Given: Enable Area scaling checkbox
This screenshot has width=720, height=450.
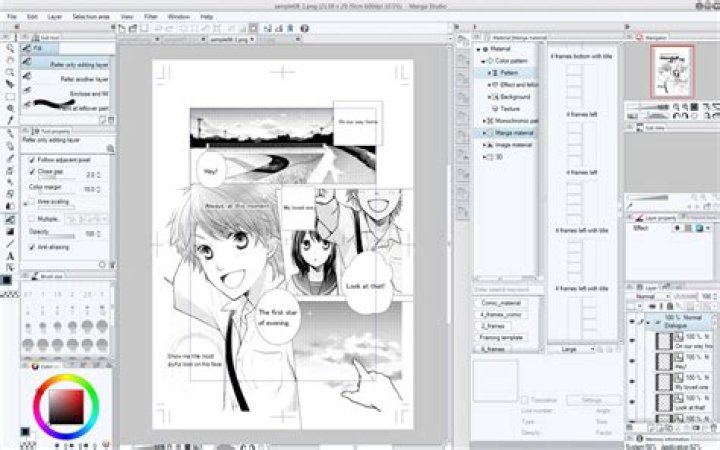Looking at the screenshot, I should pos(32,202).
